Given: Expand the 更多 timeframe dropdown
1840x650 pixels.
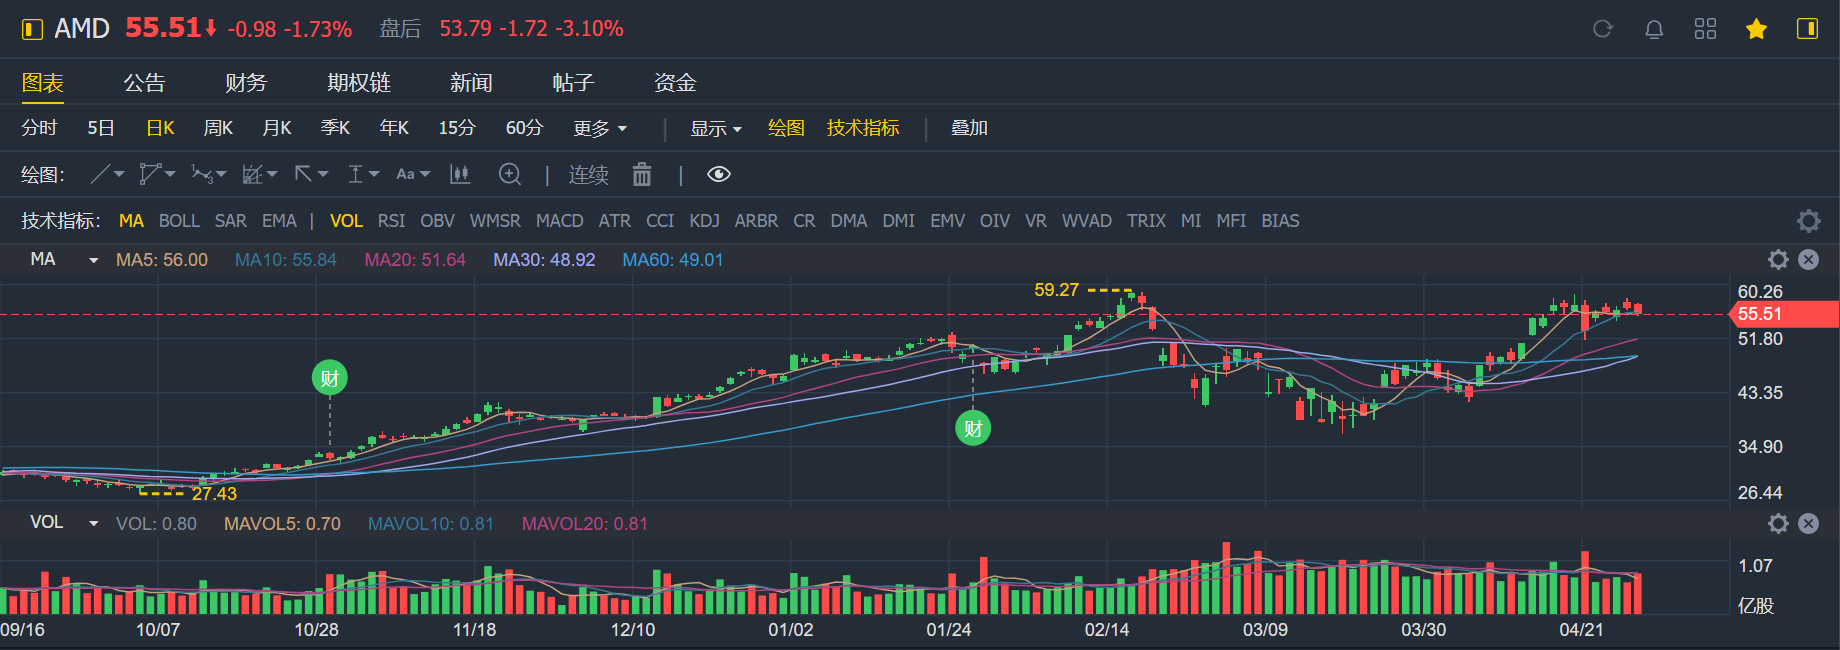Looking at the screenshot, I should click(x=600, y=129).
